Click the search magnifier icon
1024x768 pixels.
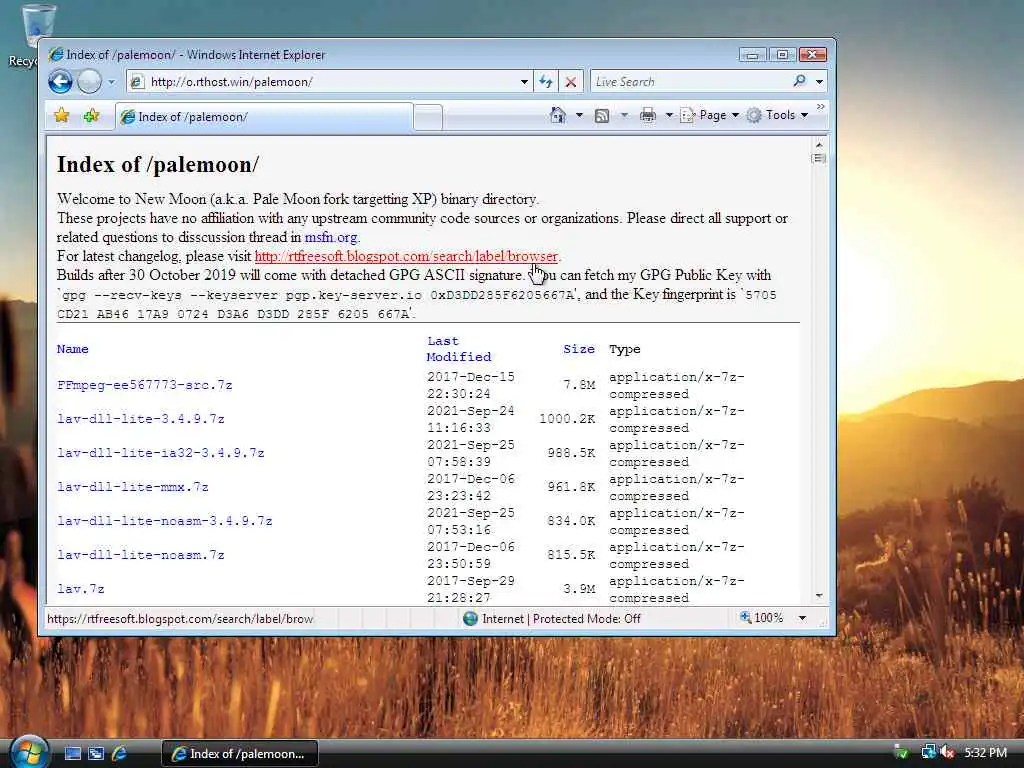pyautogui.click(x=799, y=81)
